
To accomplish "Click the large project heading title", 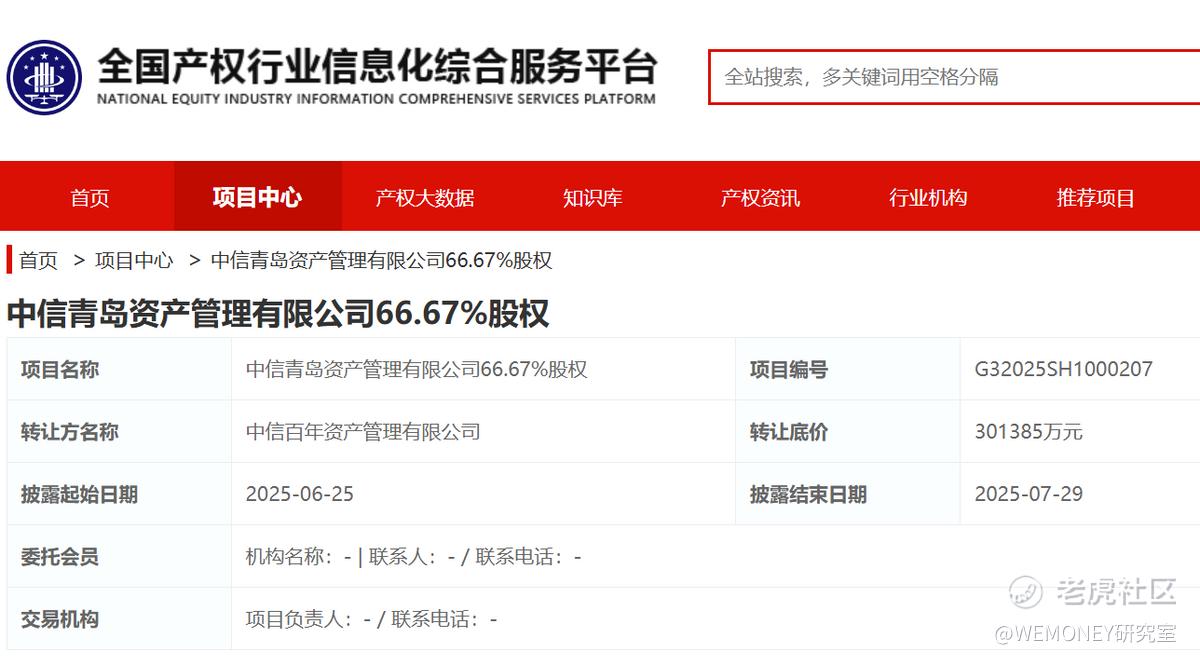I will [278, 313].
